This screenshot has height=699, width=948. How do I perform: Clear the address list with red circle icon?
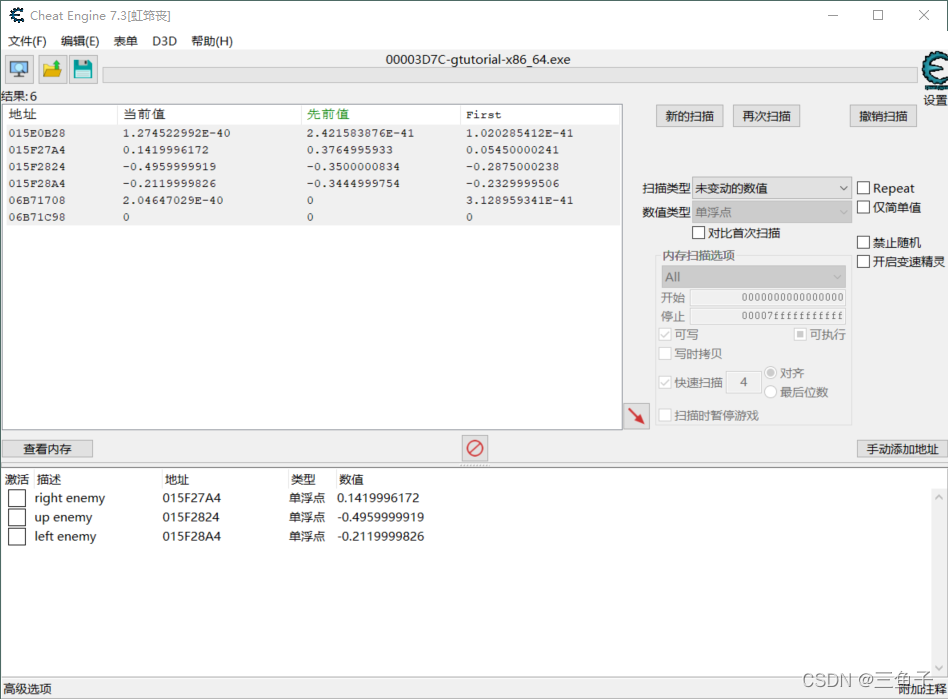tap(475, 448)
